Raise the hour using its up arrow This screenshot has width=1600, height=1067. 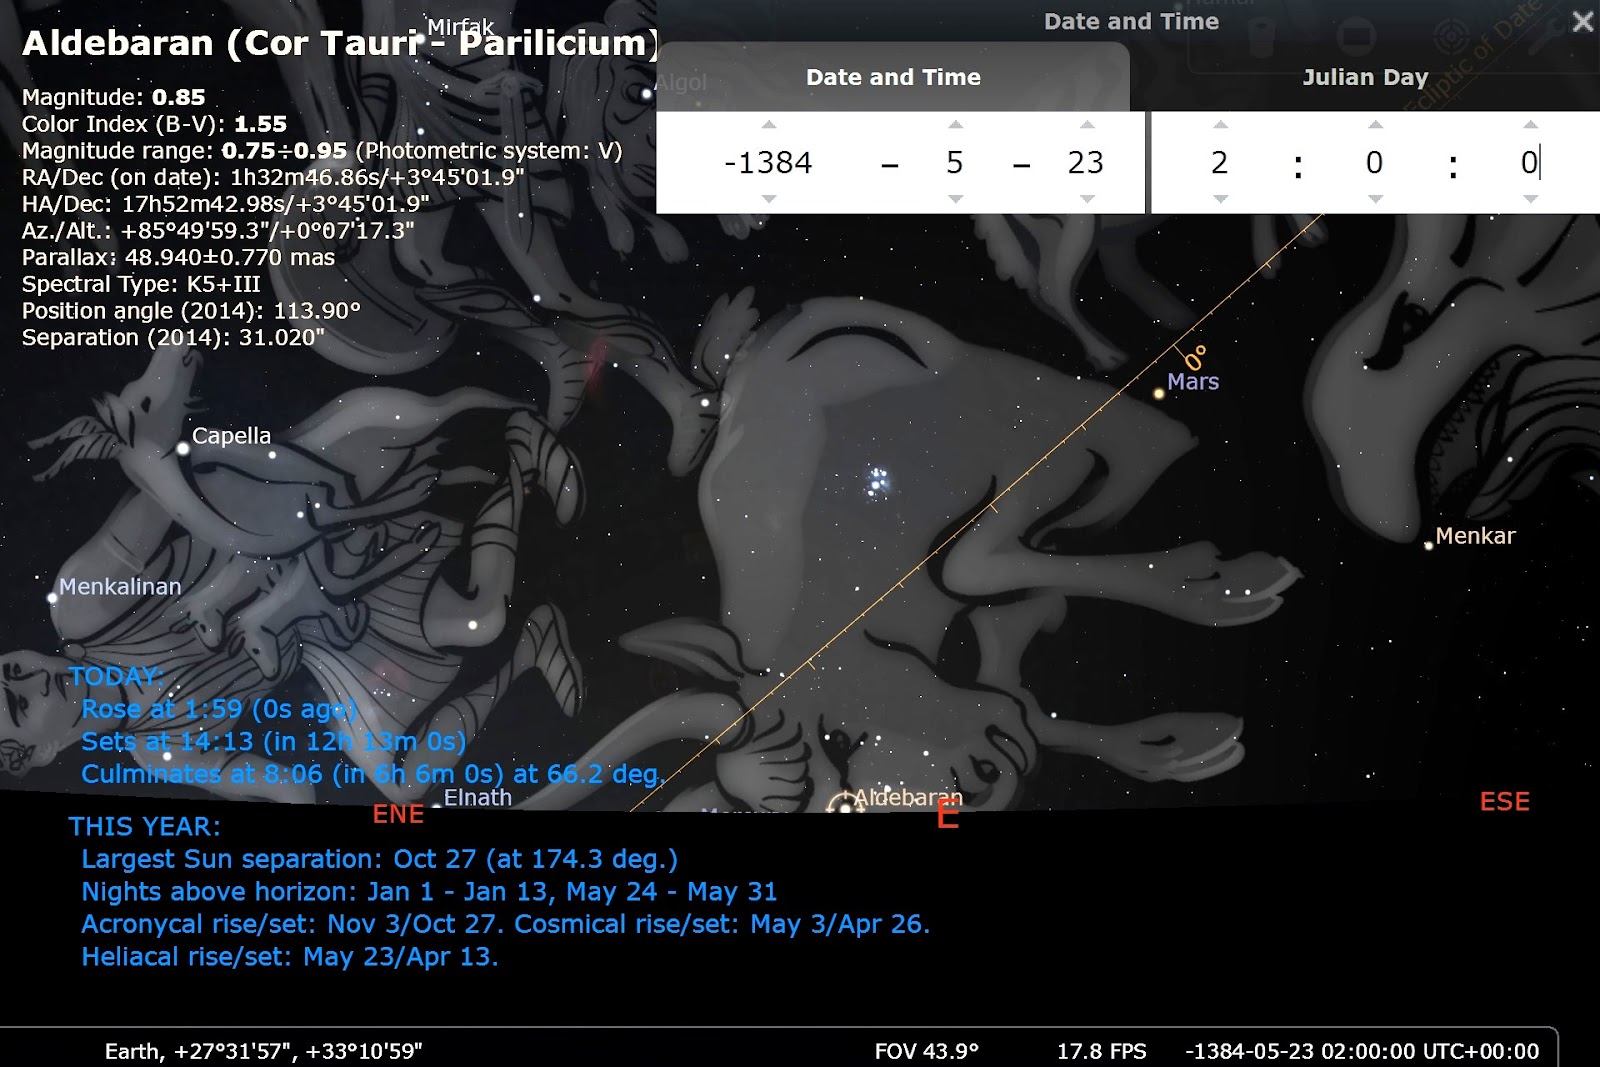(x=1220, y=125)
